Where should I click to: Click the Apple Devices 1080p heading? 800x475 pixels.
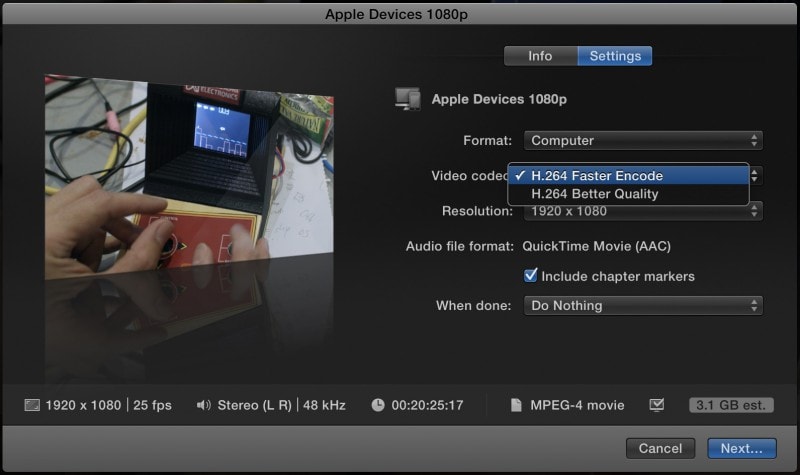pos(499,99)
